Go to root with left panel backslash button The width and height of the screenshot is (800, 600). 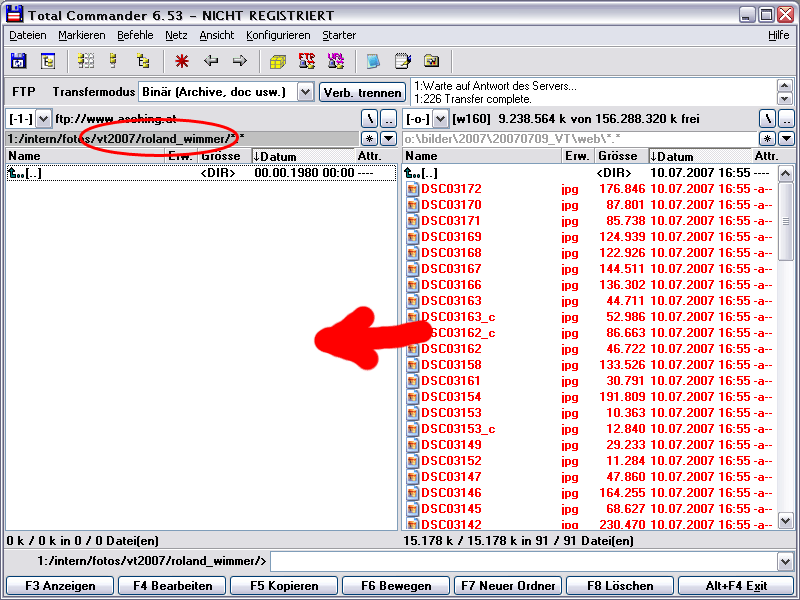click(369, 119)
